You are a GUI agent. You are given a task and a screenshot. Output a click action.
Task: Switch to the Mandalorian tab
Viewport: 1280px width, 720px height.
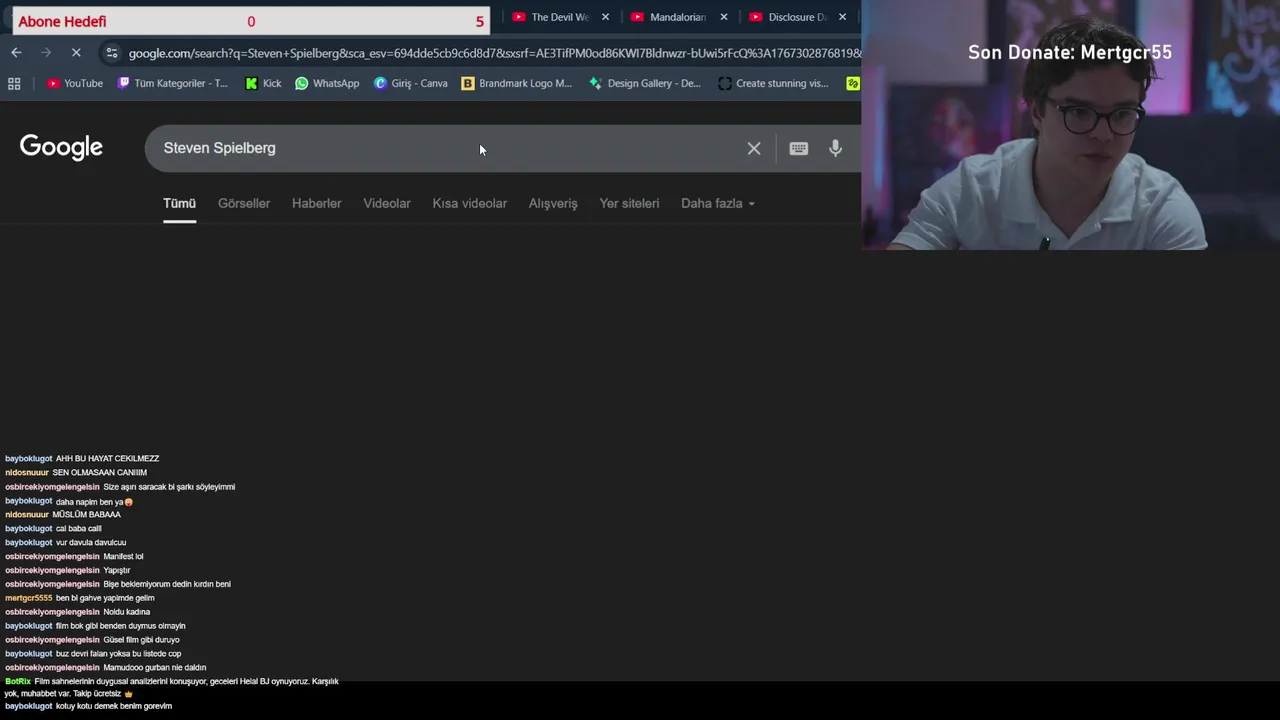(x=669, y=17)
